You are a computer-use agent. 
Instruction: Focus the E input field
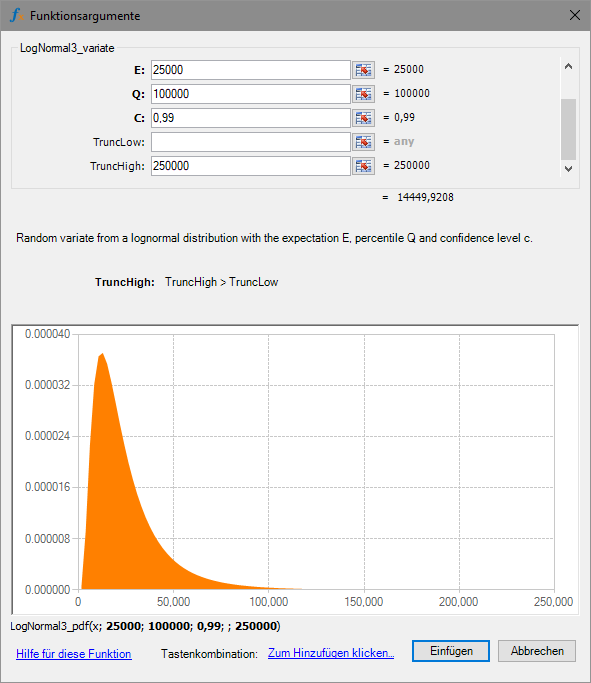(250, 70)
